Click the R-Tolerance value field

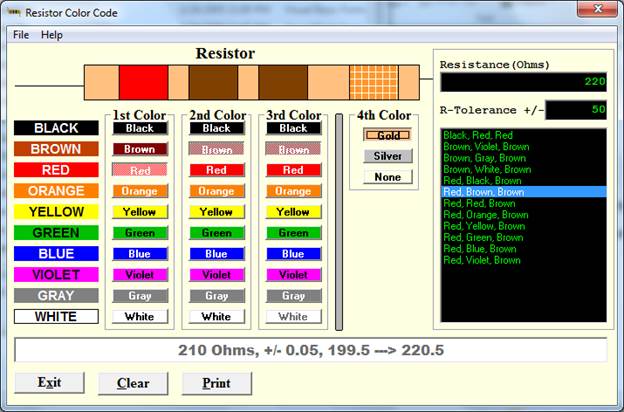tap(575, 110)
